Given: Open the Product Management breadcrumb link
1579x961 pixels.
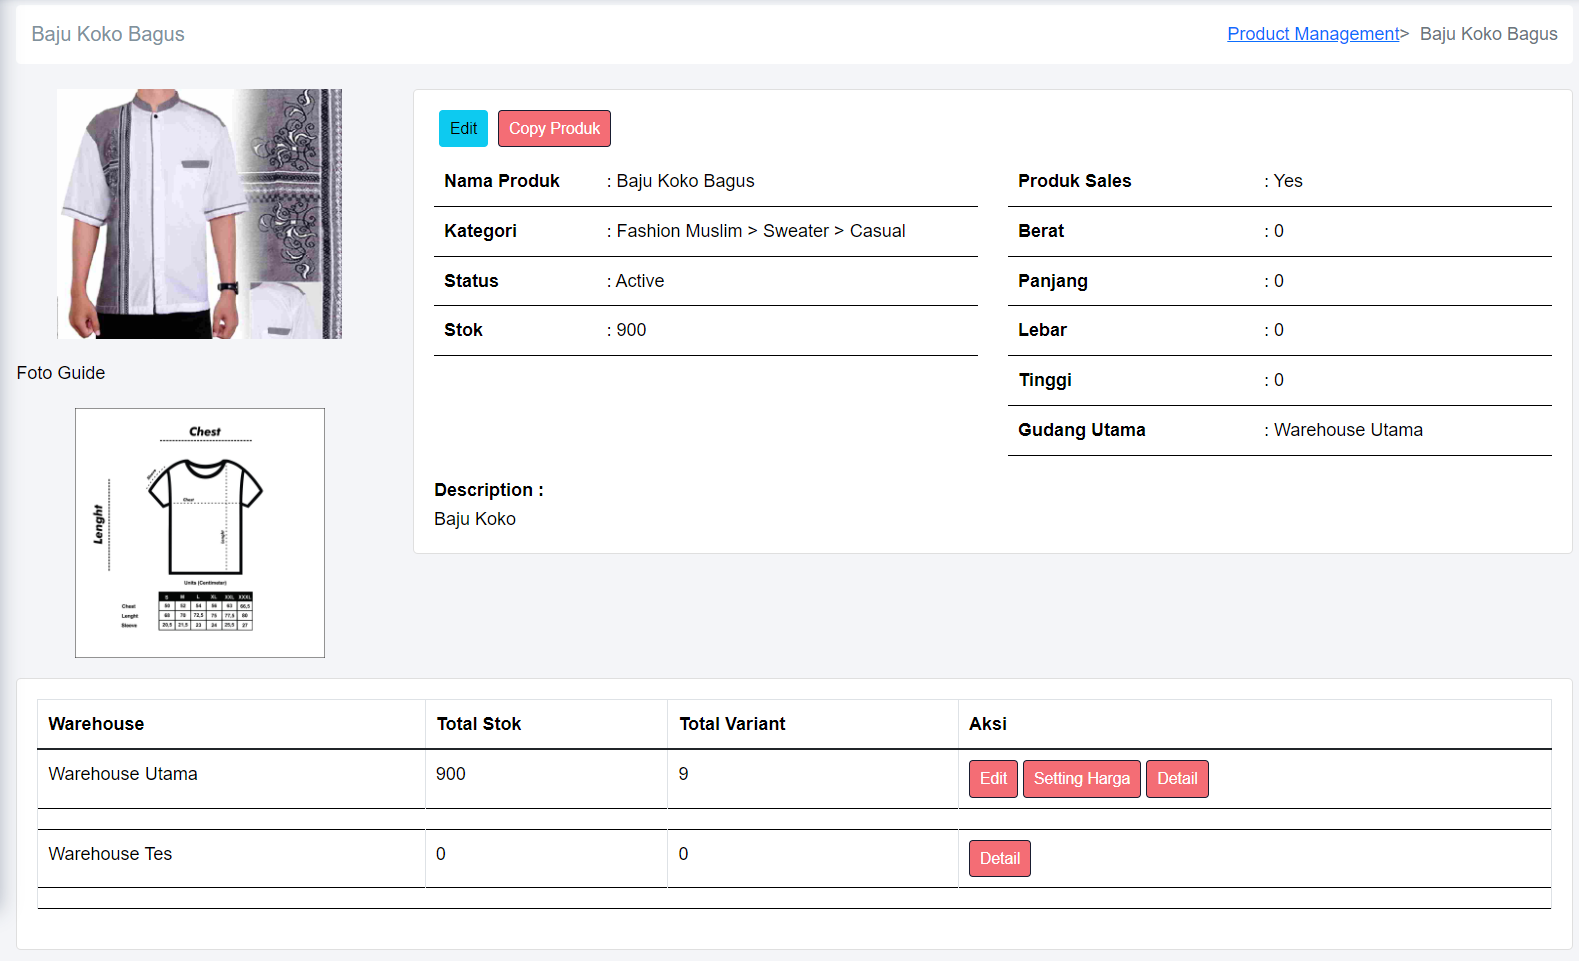Looking at the screenshot, I should point(1312,34).
